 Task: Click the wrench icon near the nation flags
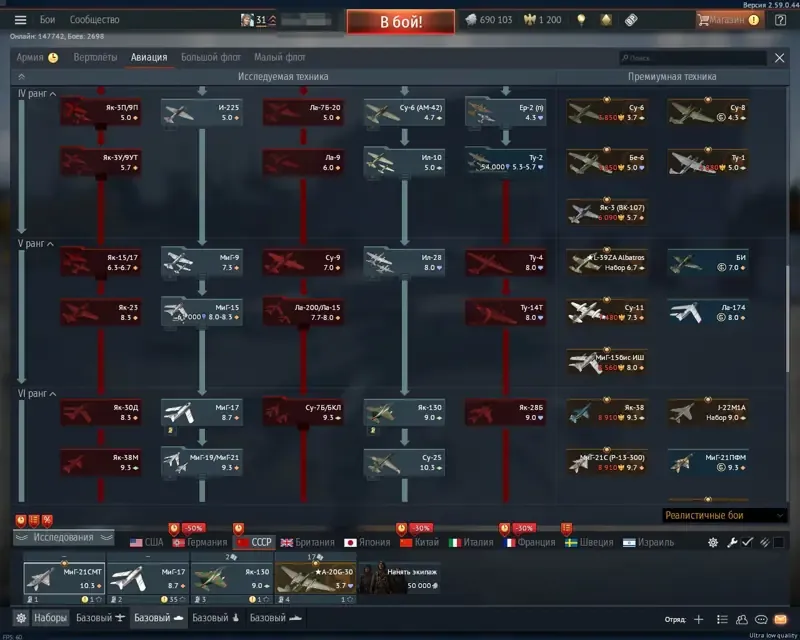732,543
